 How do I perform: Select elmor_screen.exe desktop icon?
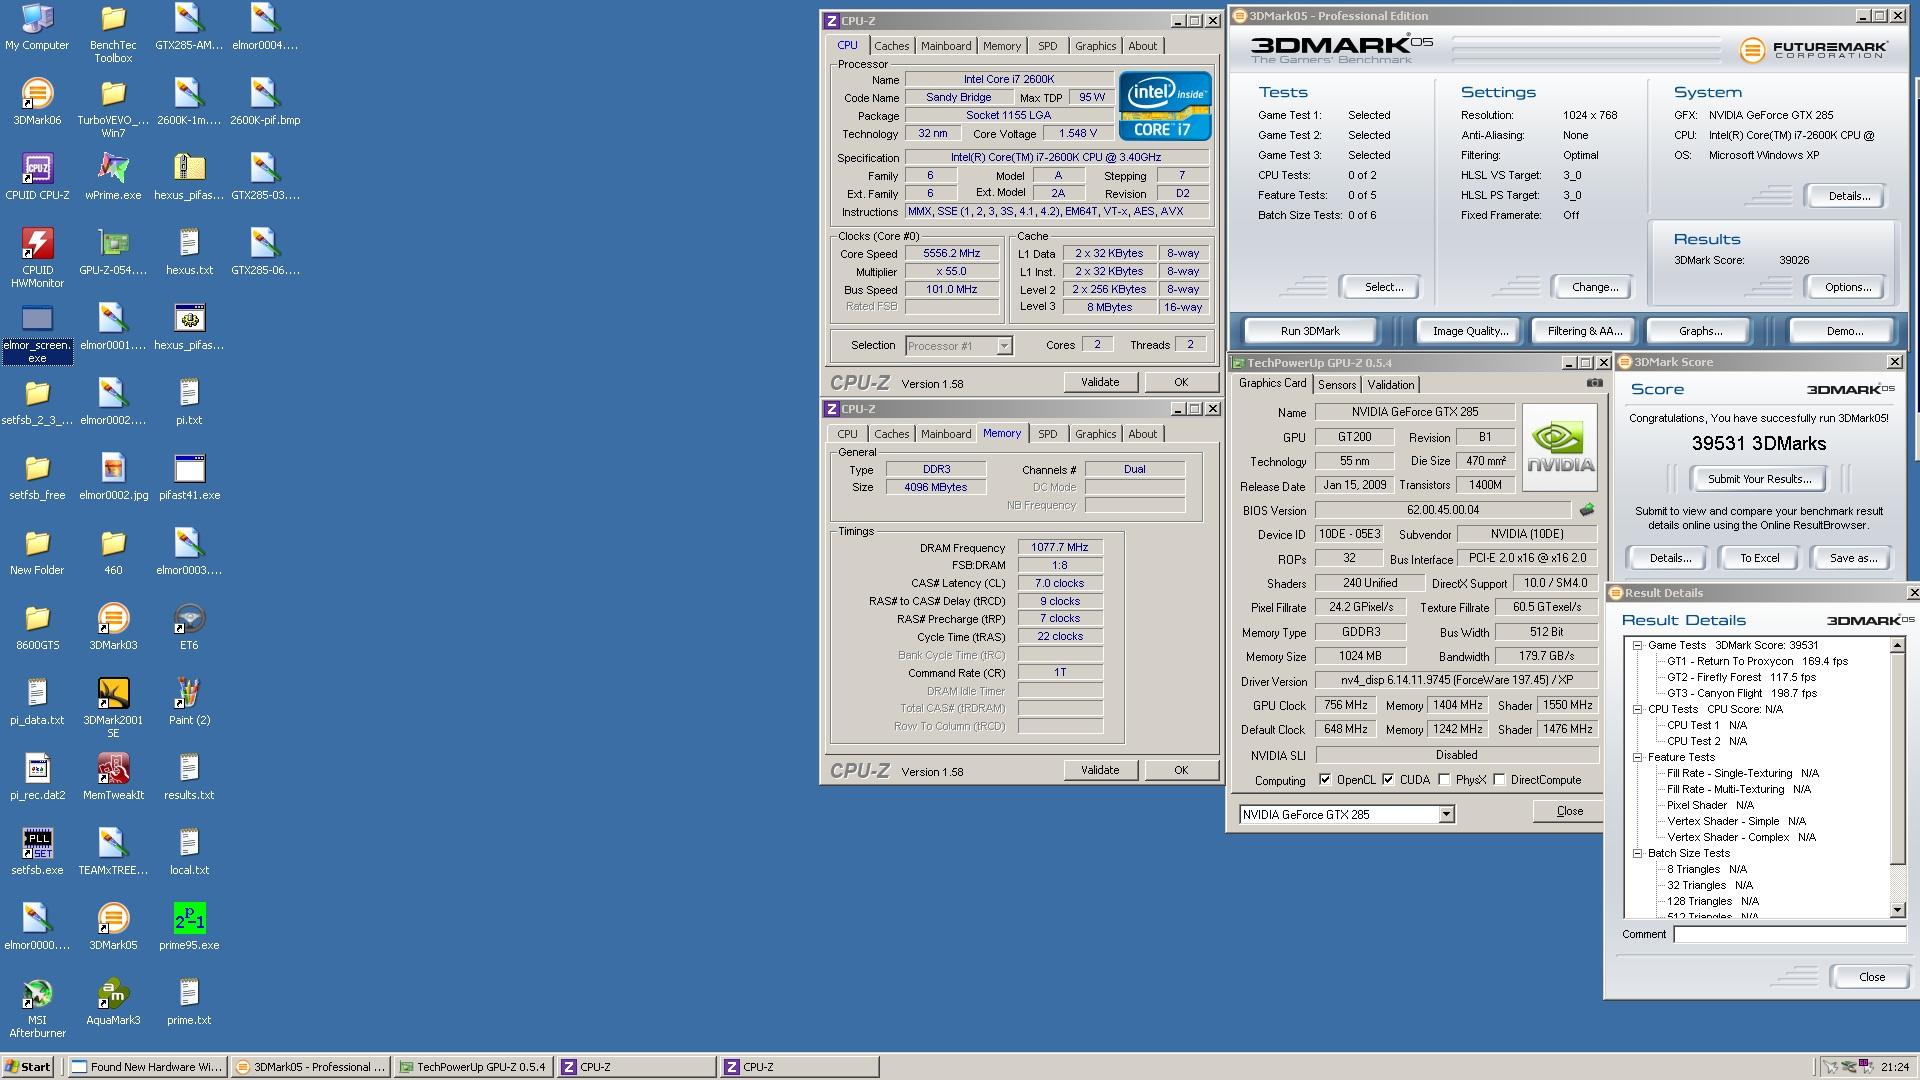tap(37, 334)
